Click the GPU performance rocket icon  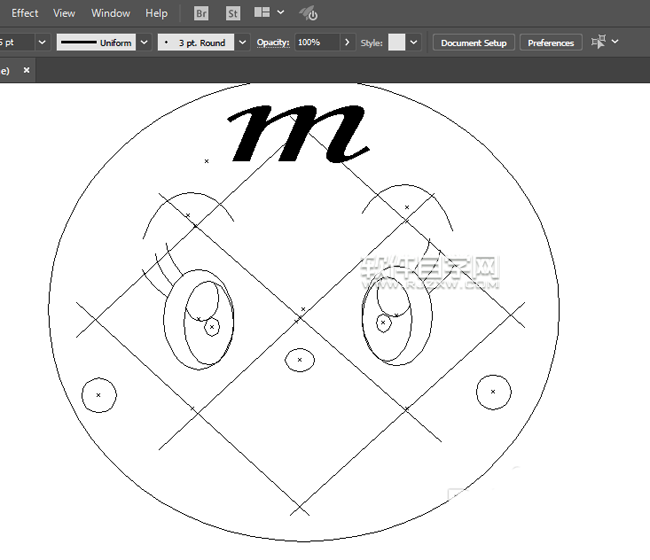(x=308, y=14)
